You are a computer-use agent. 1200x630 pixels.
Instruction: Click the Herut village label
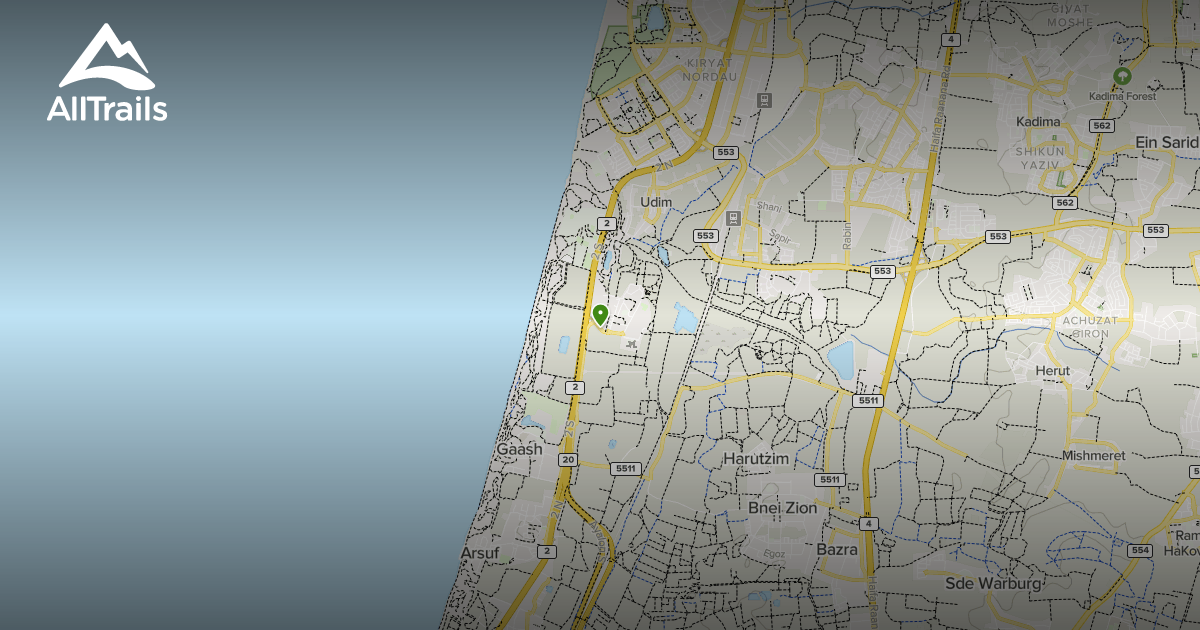point(1053,371)
